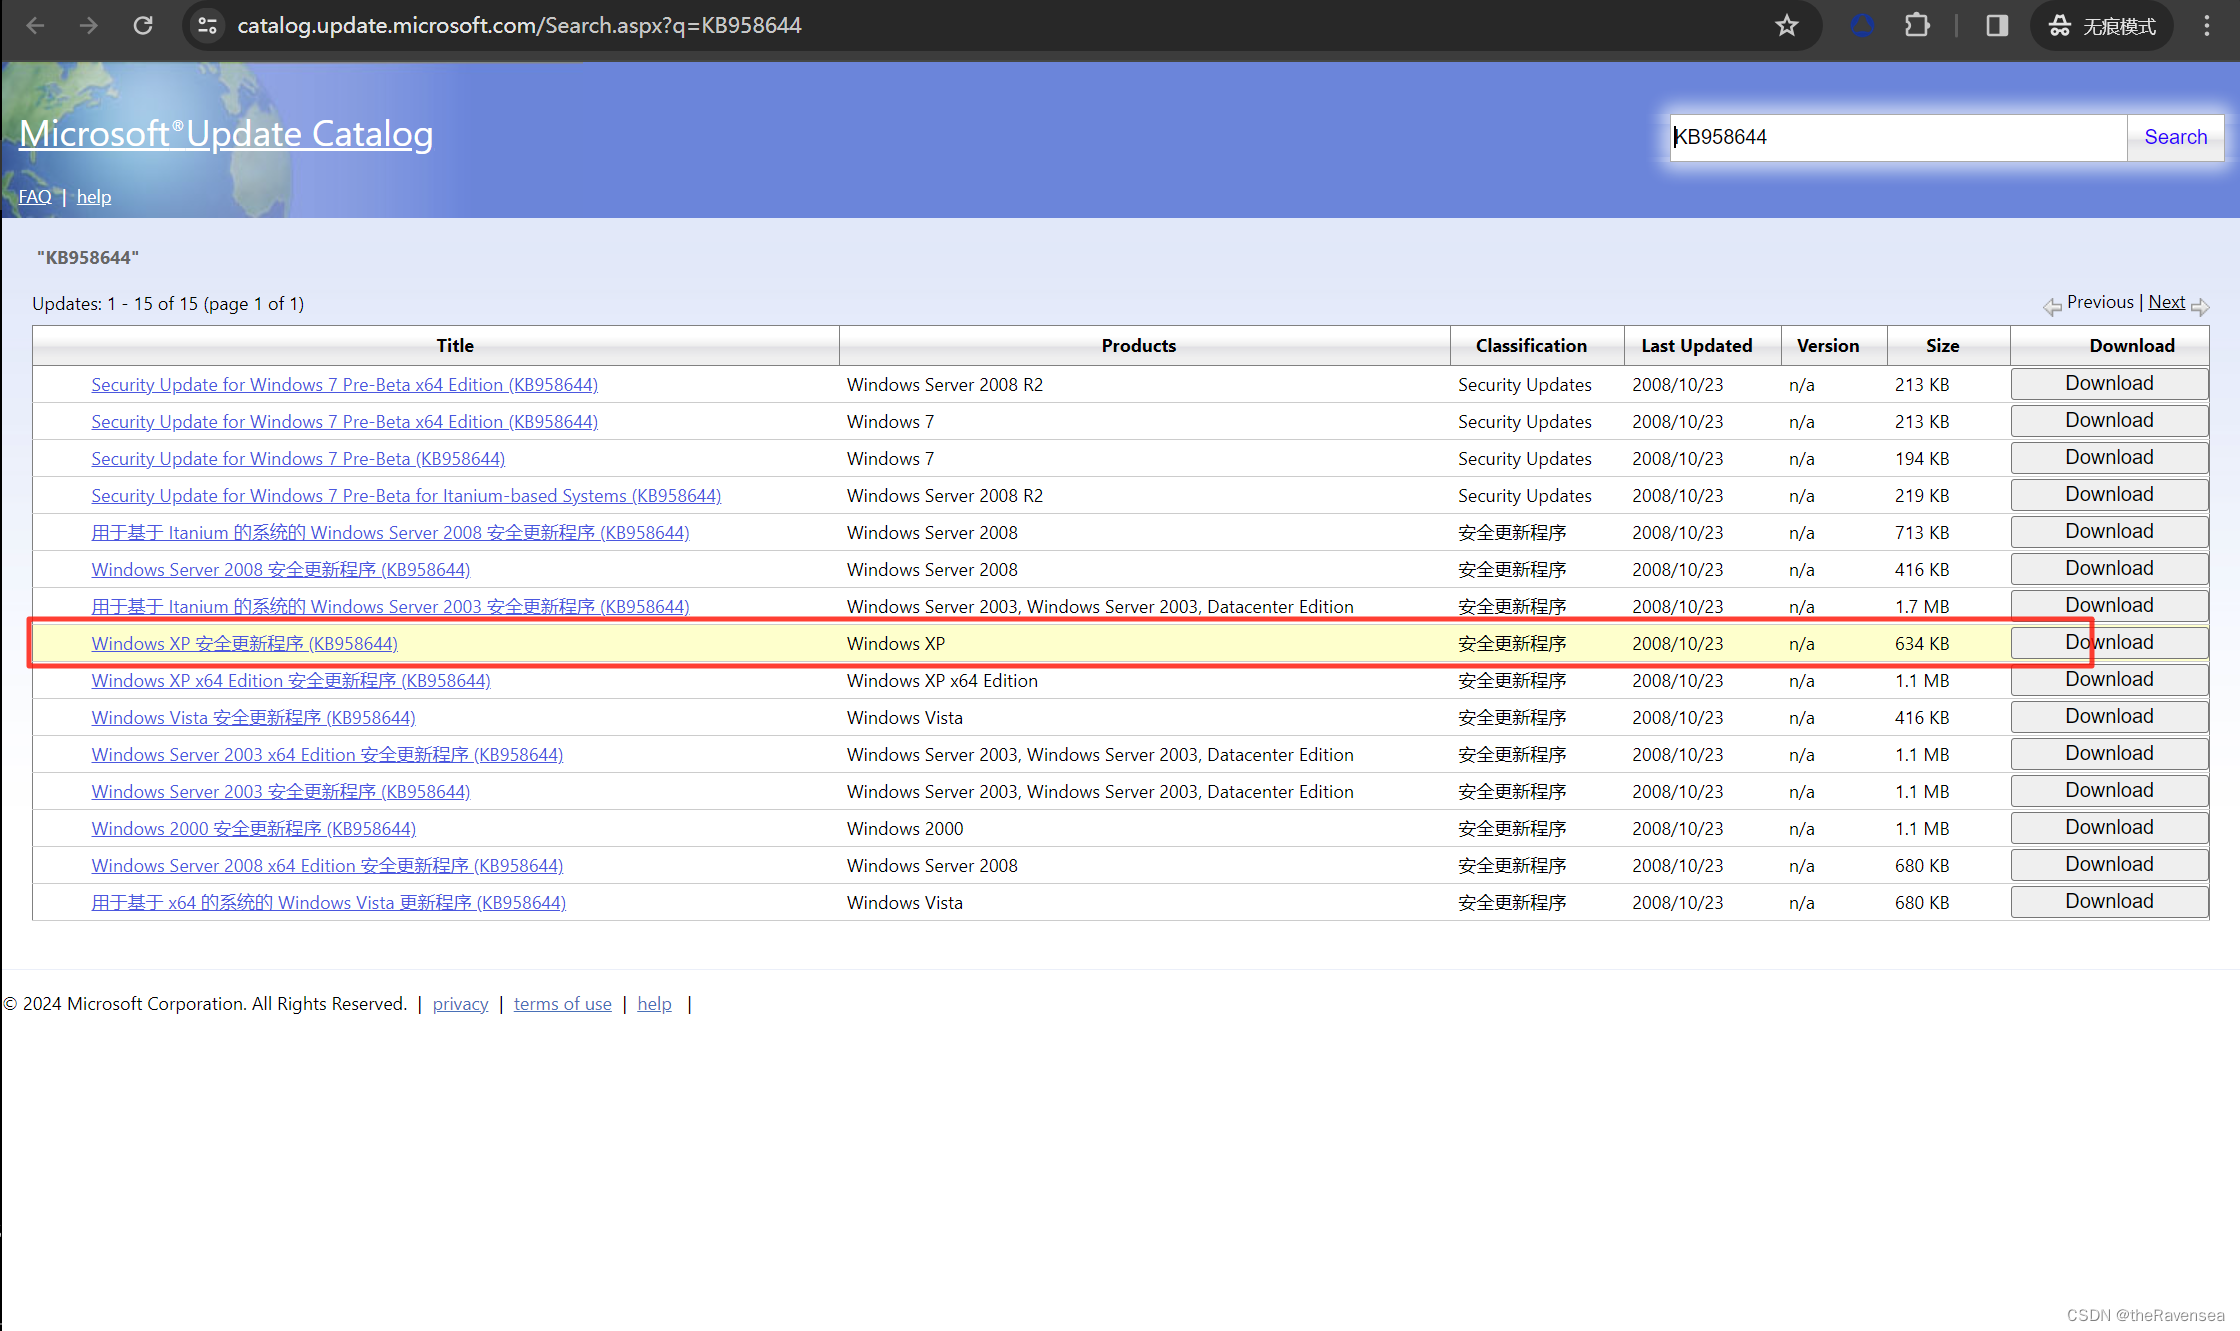Open the FAQ link in header
2240x1331 pixels.
[35, 197]
